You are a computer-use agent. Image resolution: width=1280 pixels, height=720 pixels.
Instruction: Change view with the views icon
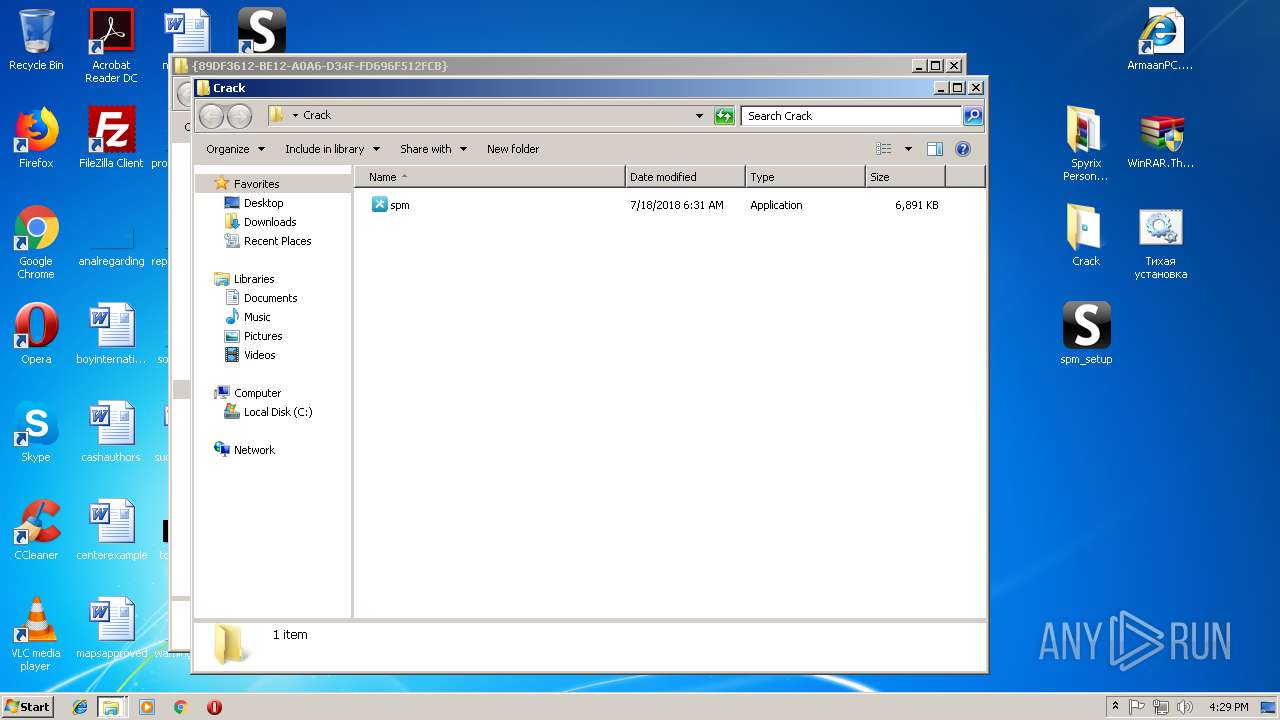pos(884,149)
